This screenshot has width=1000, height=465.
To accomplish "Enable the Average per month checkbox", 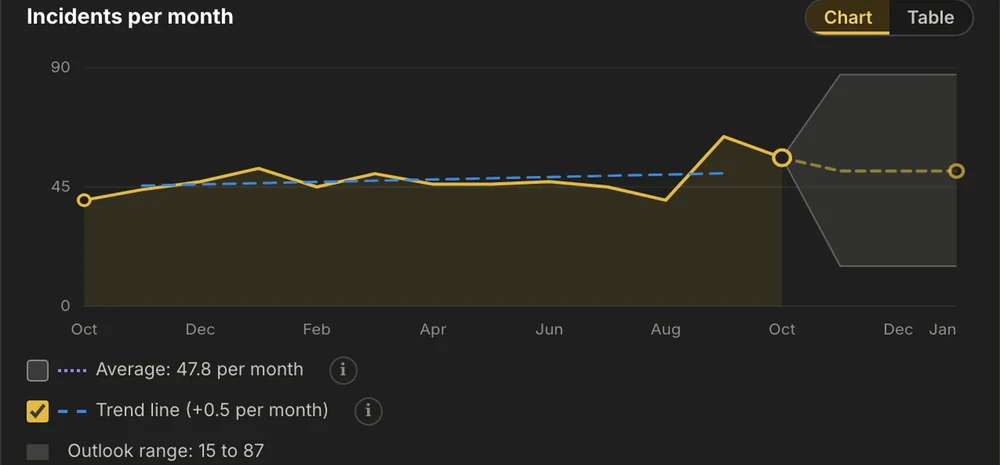I will point(38,370).
